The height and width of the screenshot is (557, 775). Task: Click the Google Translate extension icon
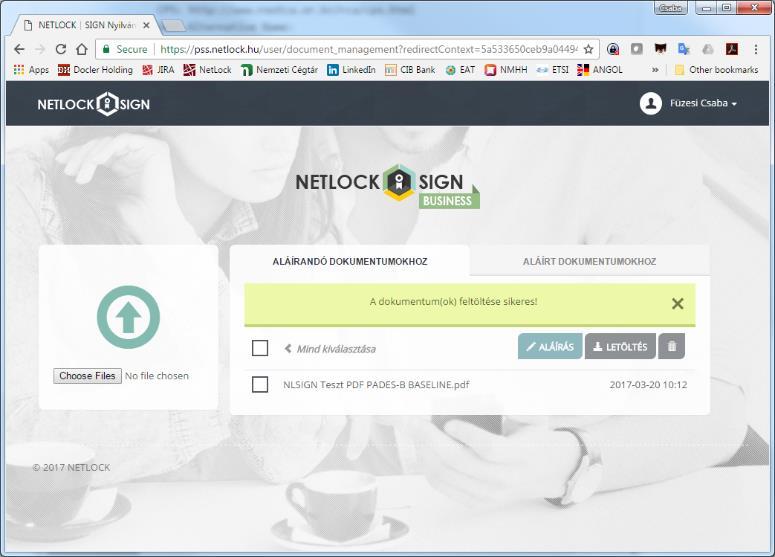point(684,49)
